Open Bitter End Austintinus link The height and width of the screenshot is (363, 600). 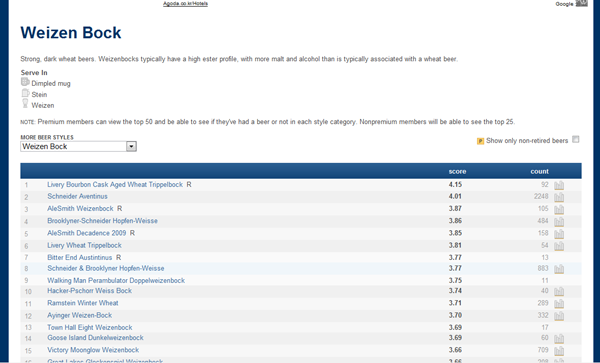tap(80, 257)
